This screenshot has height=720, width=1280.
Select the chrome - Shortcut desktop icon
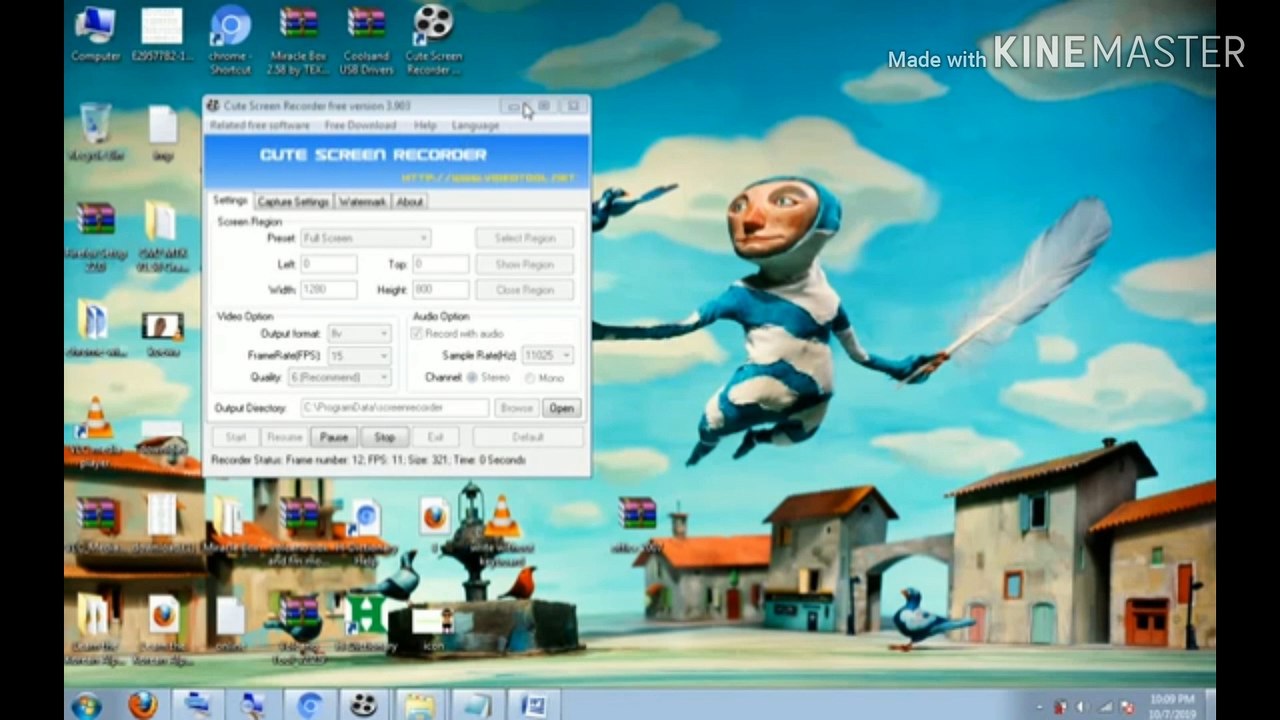coord(230,40)
